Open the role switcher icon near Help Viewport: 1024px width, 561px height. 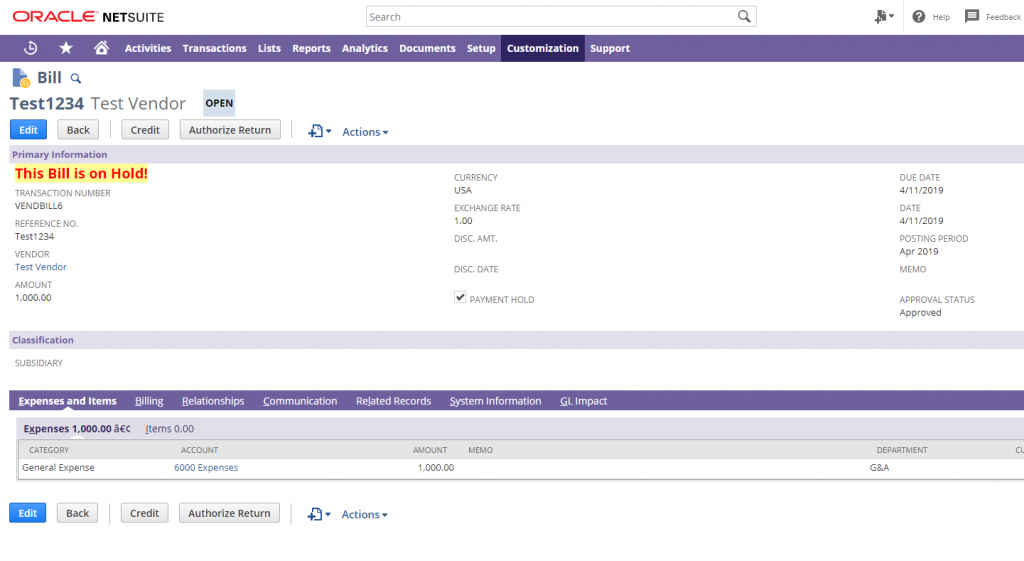coord(883,17)
